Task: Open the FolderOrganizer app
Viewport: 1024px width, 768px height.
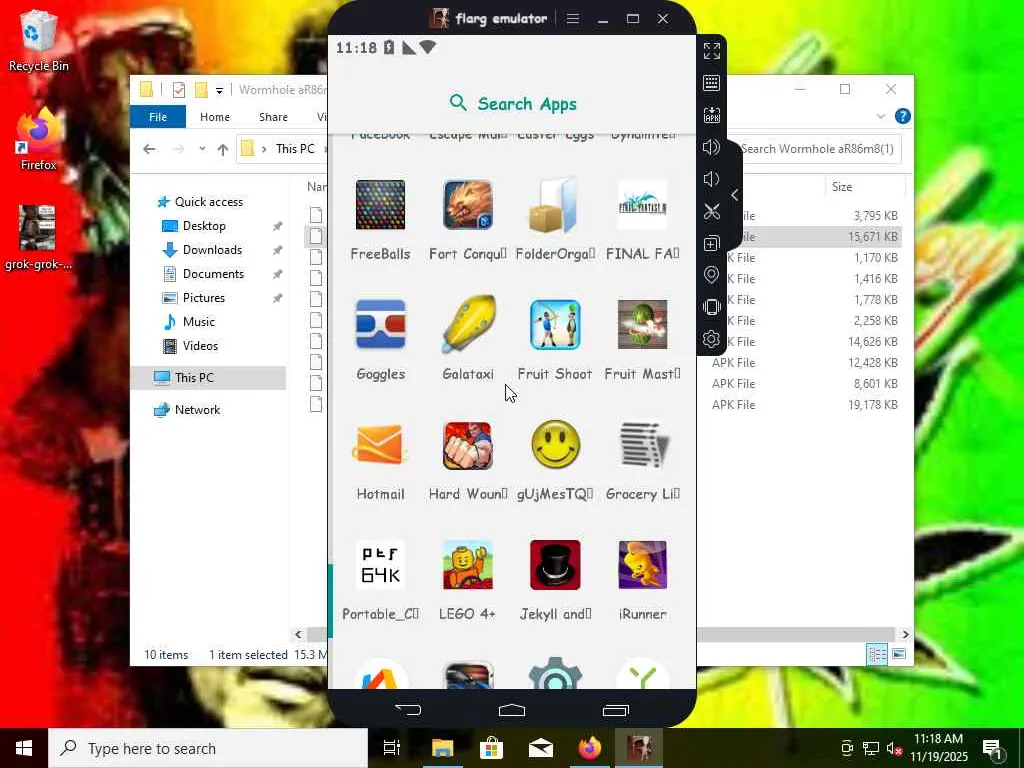Action: [554, 205]
